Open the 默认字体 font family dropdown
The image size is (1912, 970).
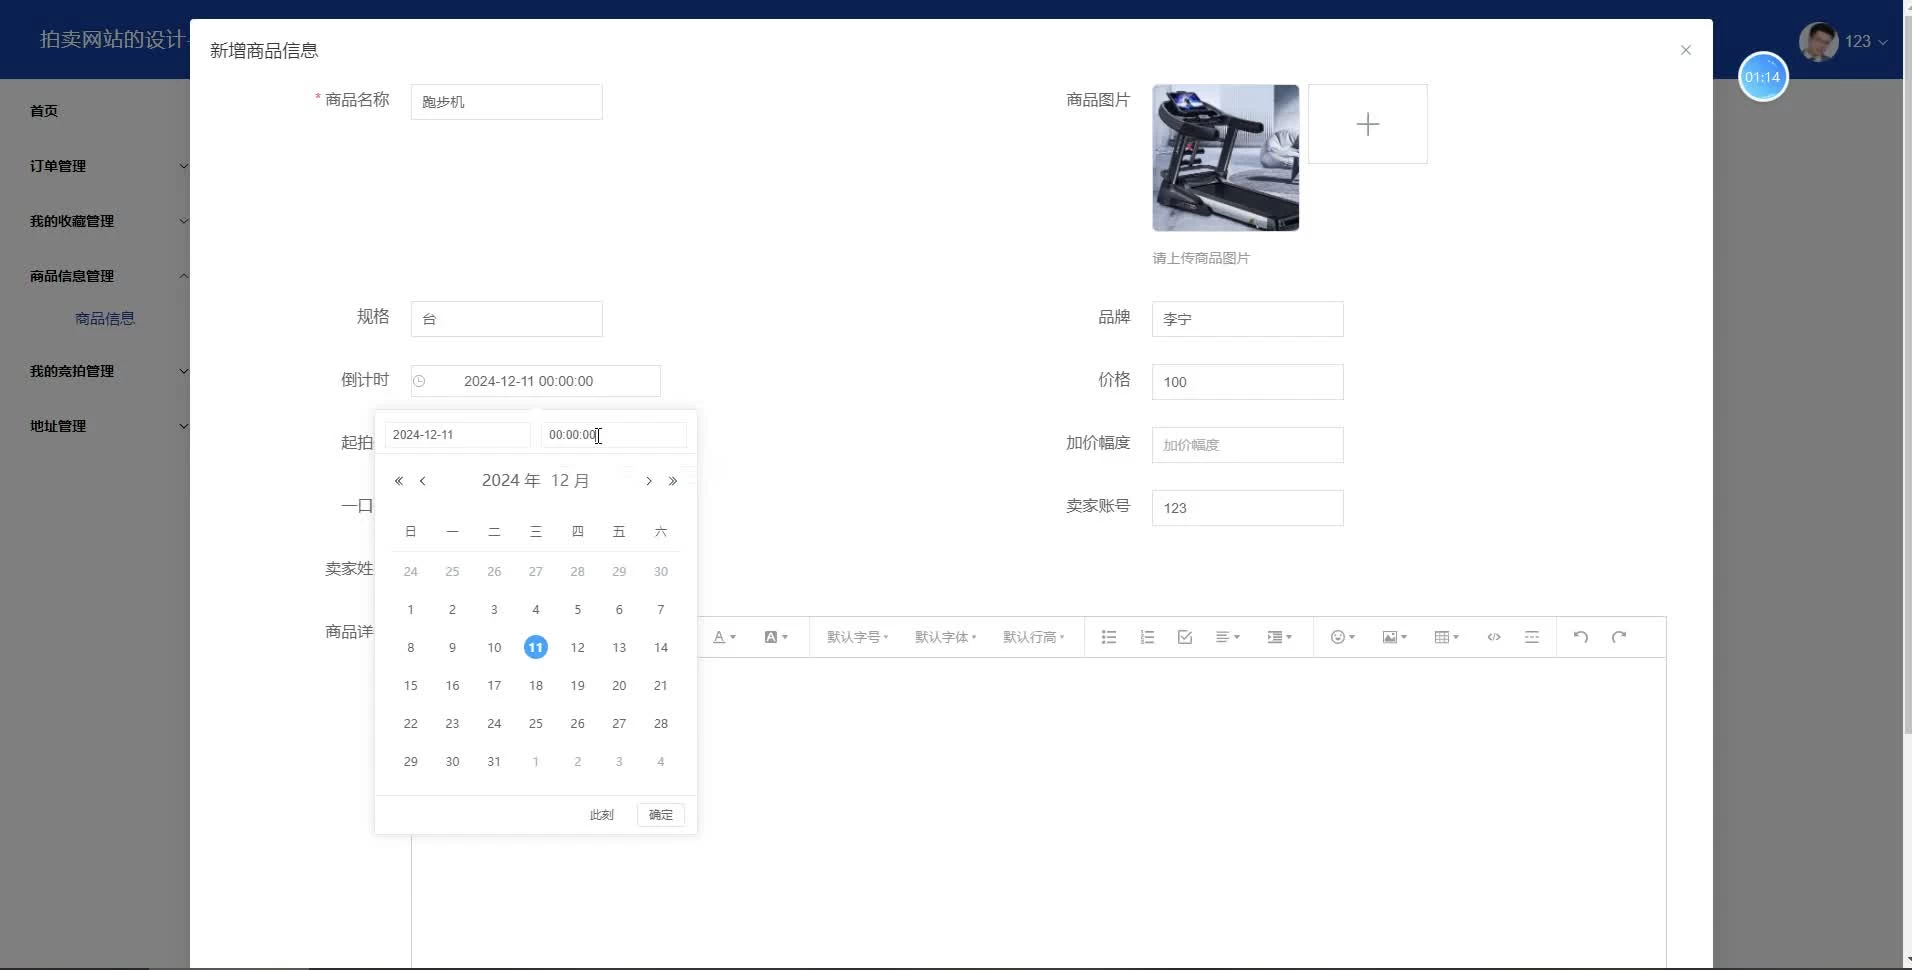click(x=945, y=637)
